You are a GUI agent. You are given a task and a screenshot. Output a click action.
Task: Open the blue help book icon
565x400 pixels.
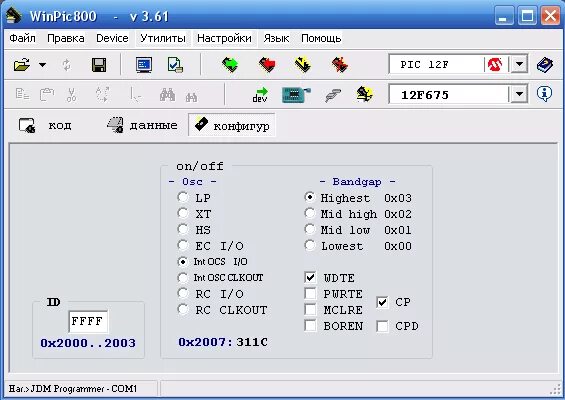point(545,65)
